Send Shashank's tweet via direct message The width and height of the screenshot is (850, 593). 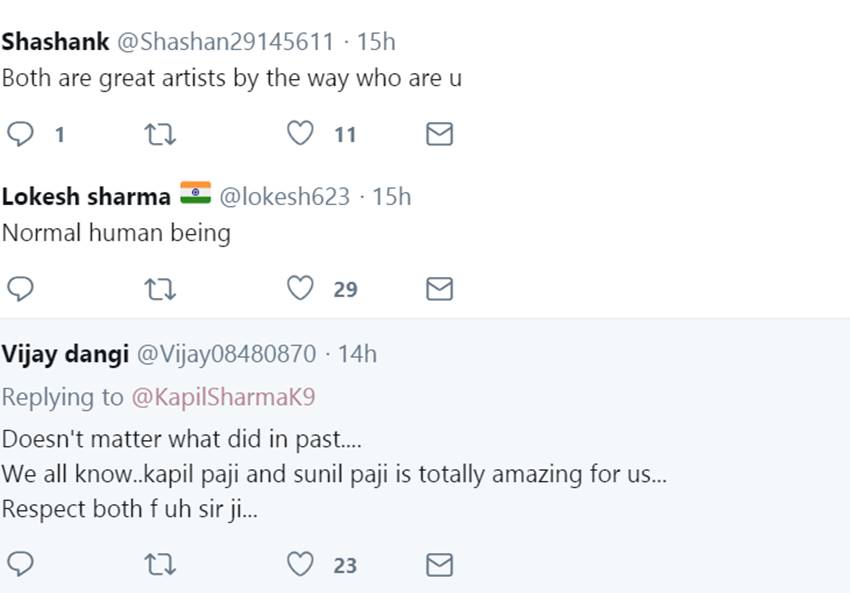[440, 133]
